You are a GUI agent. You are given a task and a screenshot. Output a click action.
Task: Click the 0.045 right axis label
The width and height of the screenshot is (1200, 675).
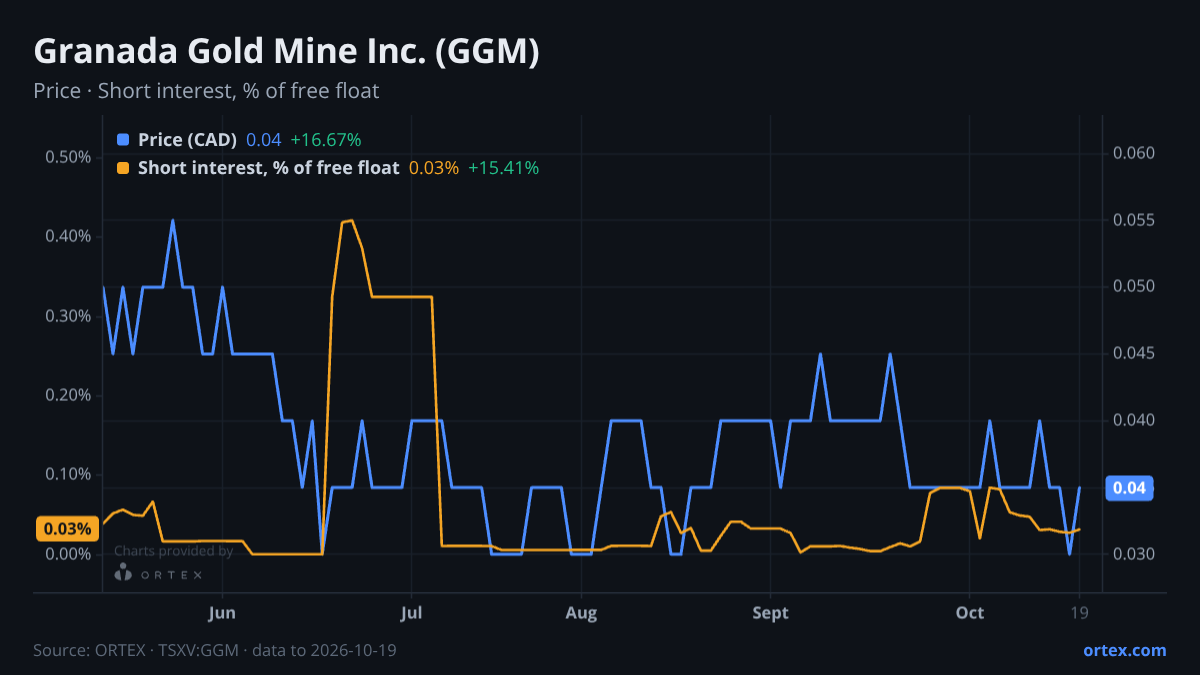click(1134, 353)
